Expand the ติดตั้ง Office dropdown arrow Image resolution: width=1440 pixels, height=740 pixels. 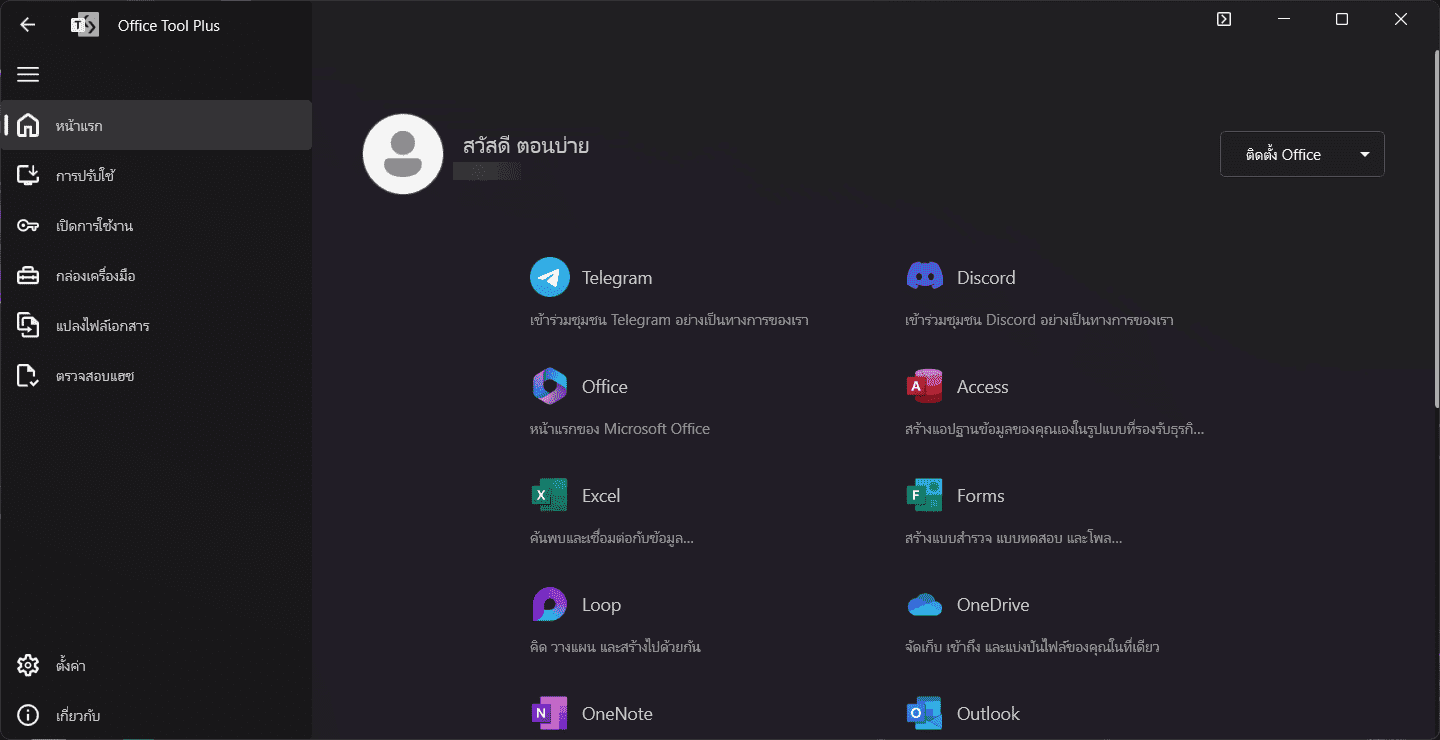[x=1365, y=155]
